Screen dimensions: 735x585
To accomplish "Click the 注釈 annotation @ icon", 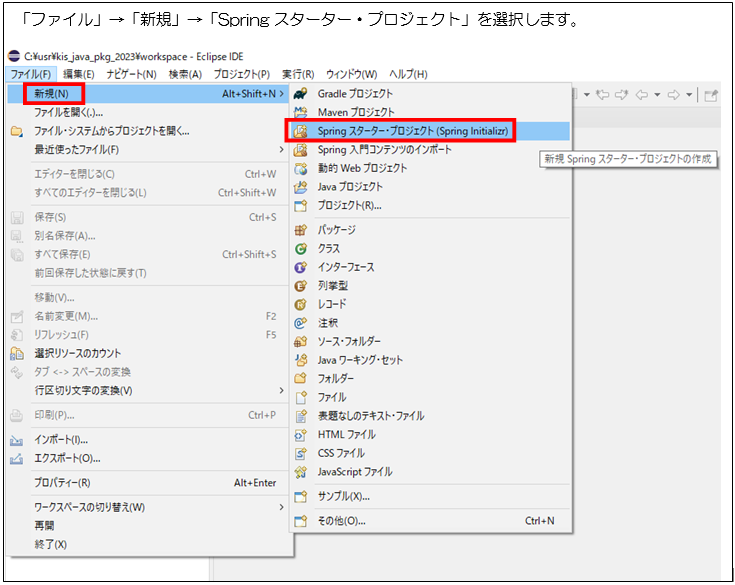I will (300, 323).
